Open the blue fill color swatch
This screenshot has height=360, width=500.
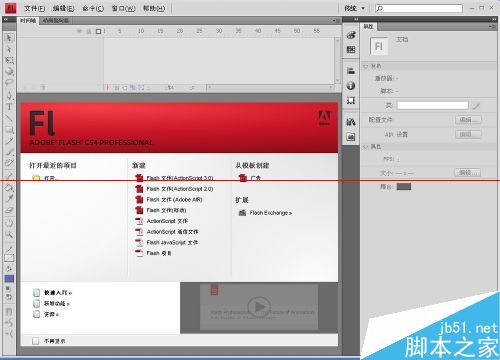pos(9,278)
